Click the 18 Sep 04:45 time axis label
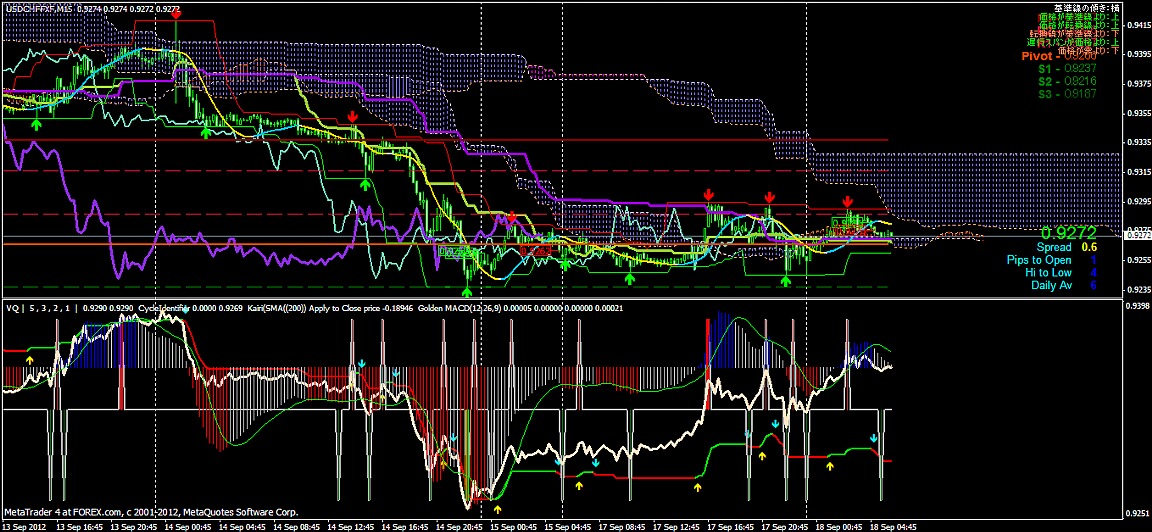The width and height of the screenshot is (1152, 532). tap(894, 526)
